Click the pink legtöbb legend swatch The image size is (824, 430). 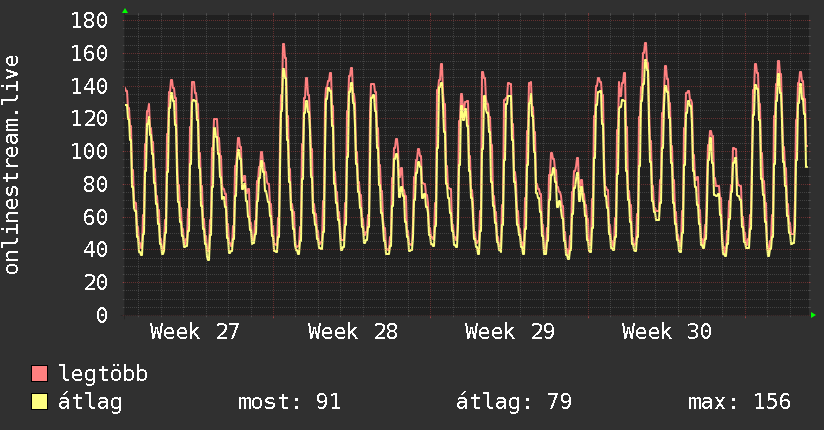tap(39, 374)
